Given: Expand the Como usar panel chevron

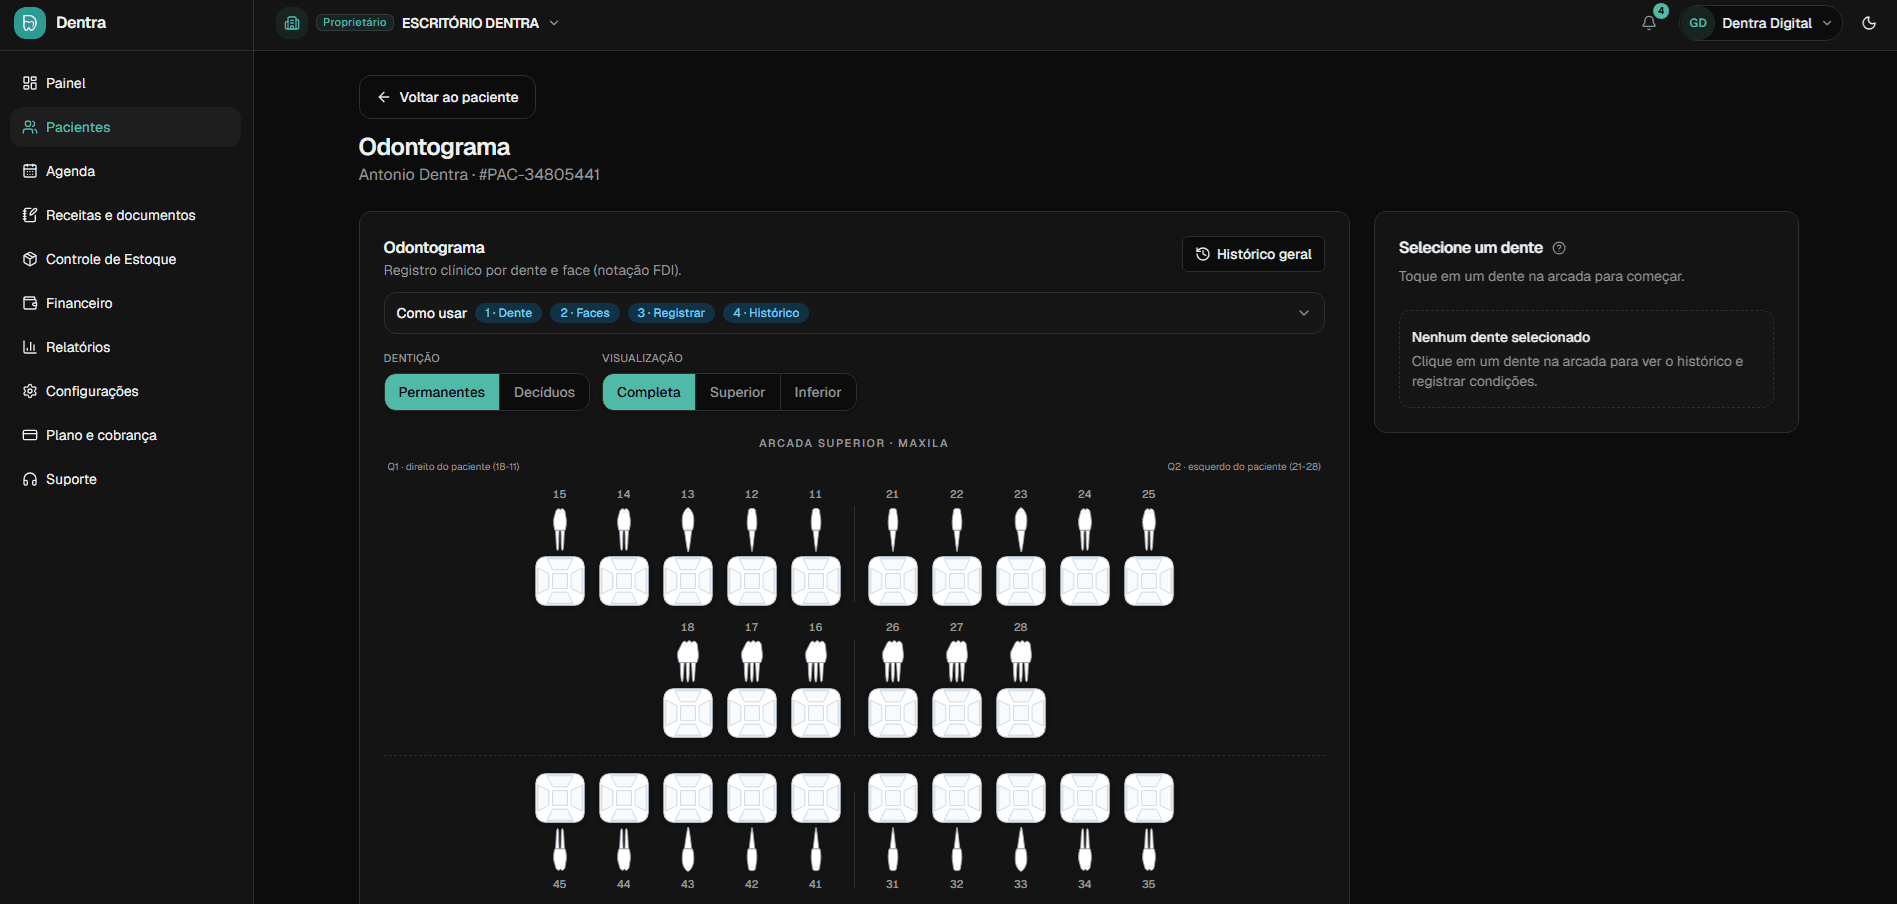Looking at the screenshot, I should coord(1304,313).
